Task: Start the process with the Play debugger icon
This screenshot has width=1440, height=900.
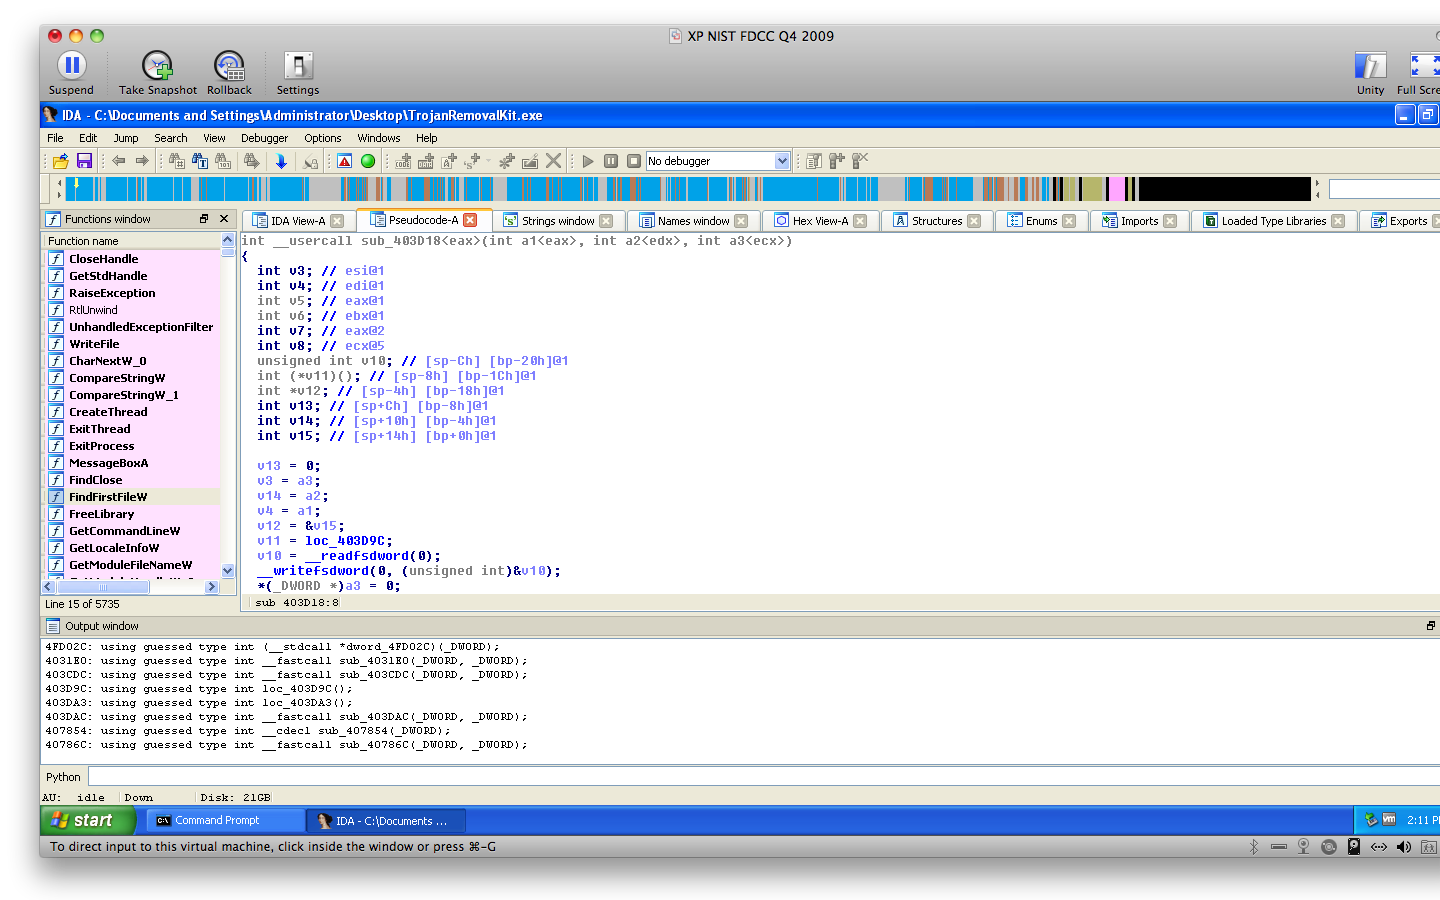Action: [x=587, y=160]
